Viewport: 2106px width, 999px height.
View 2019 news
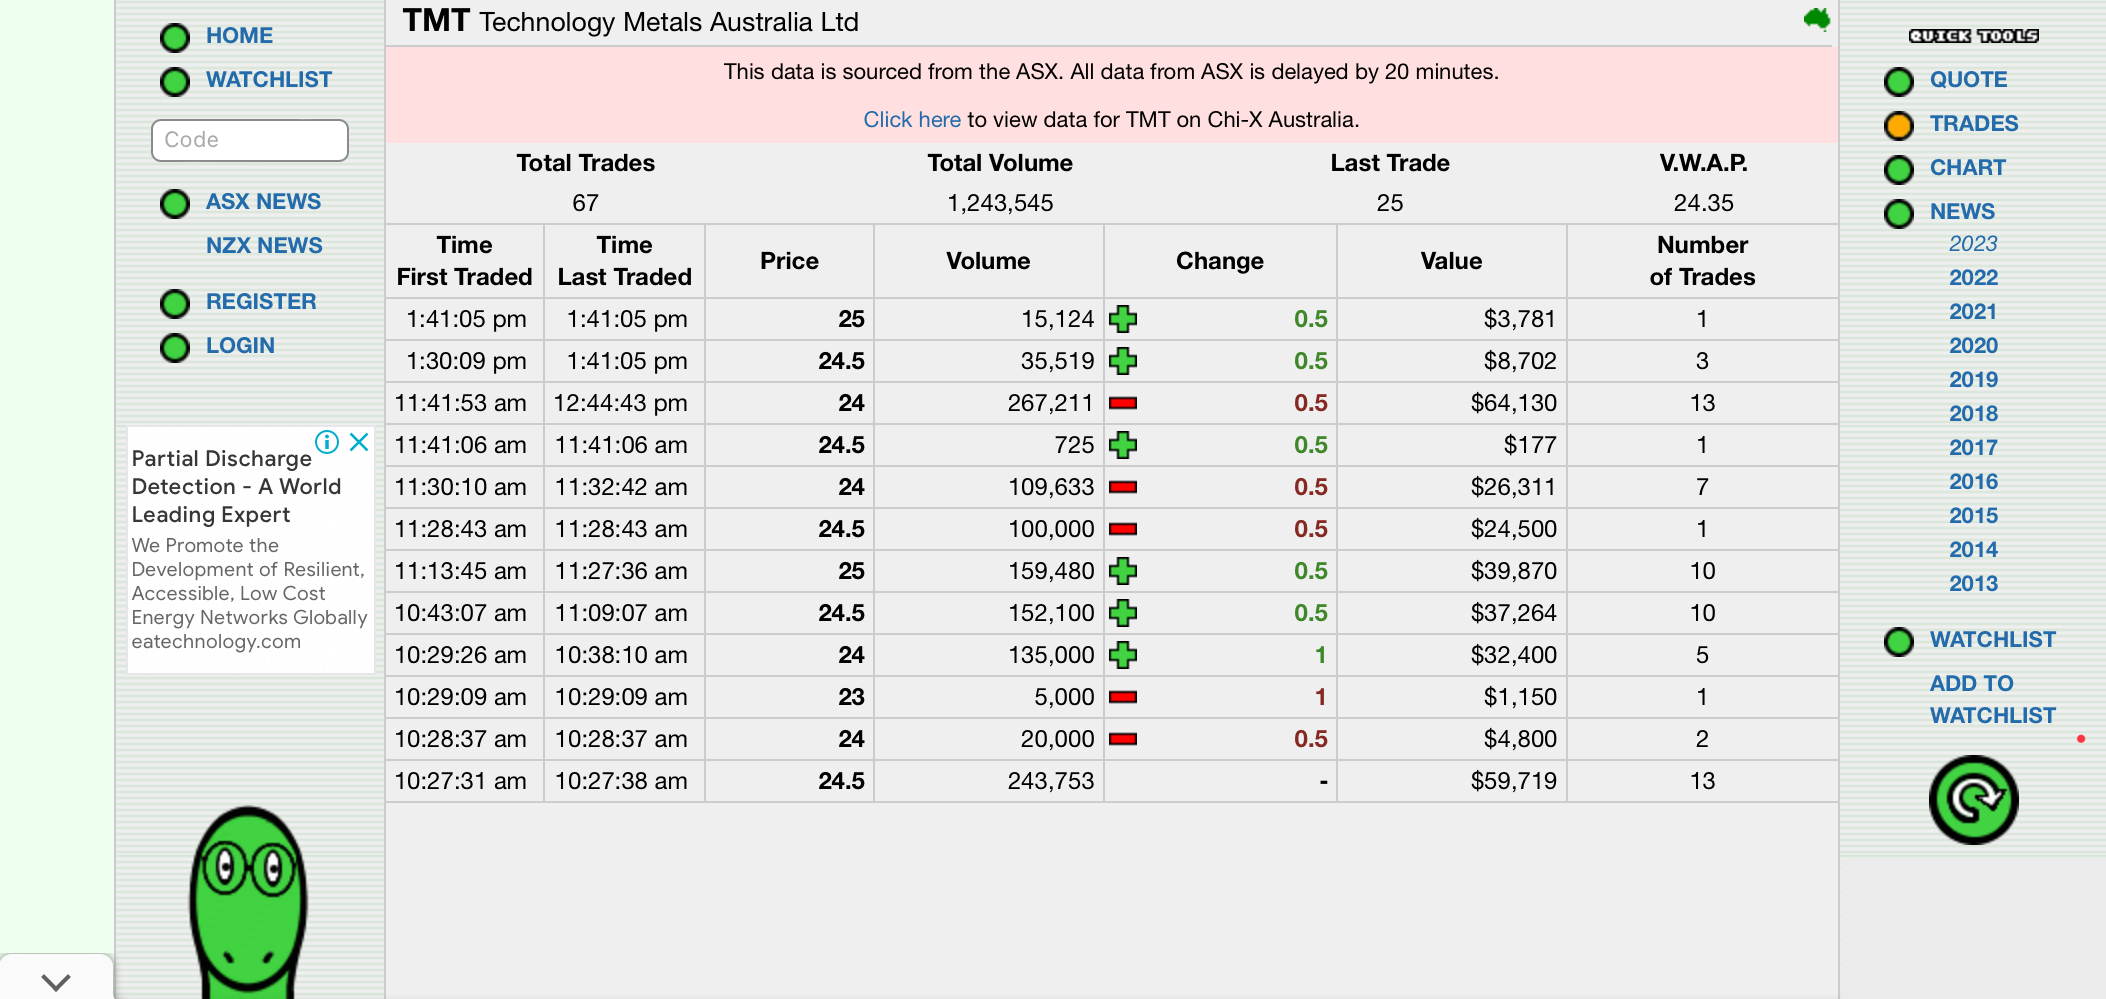pos(1973,380)
